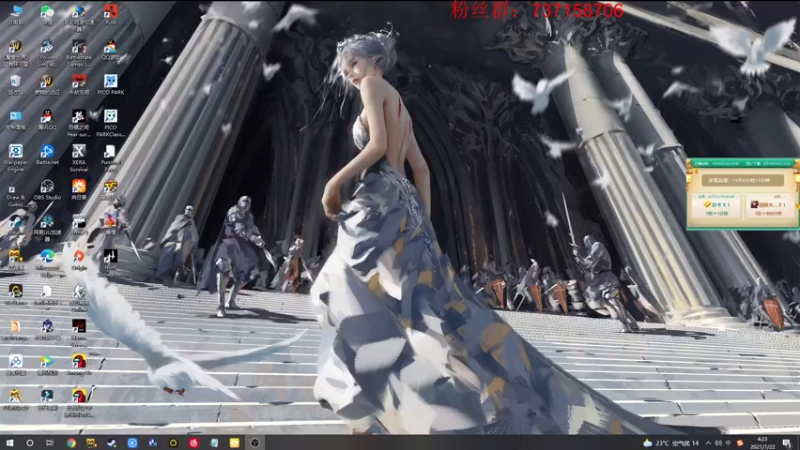Open the Pummel Party shortcut

point(110,158)
